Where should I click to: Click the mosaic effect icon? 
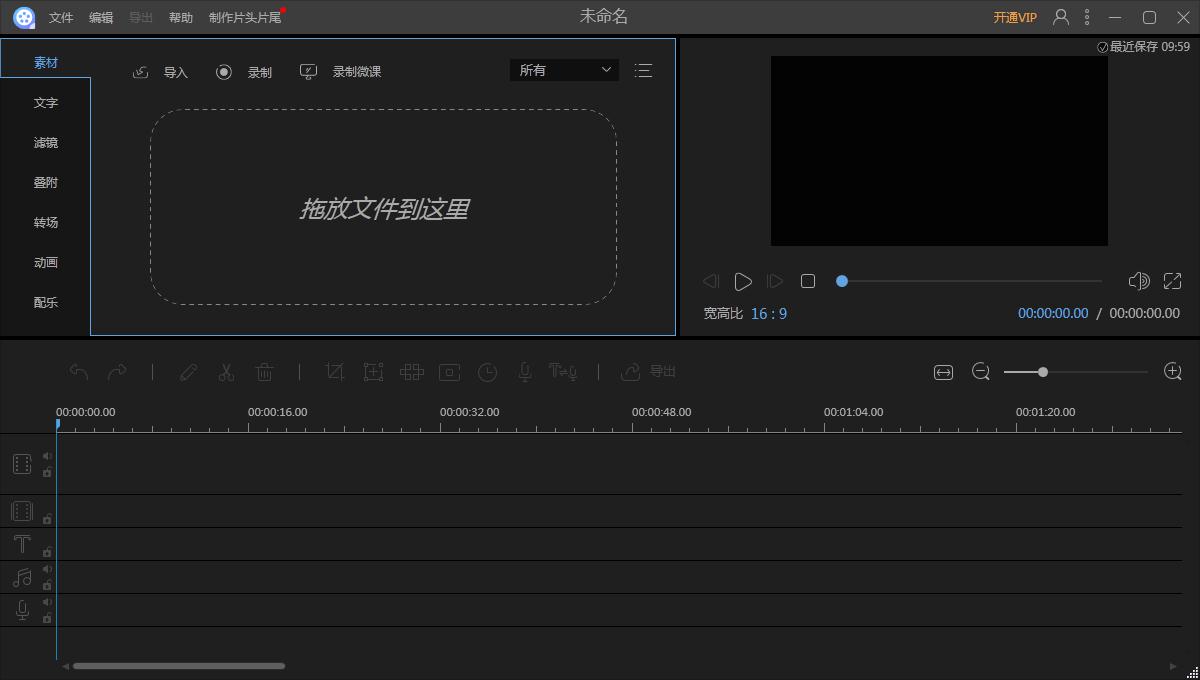coord(412,371)
